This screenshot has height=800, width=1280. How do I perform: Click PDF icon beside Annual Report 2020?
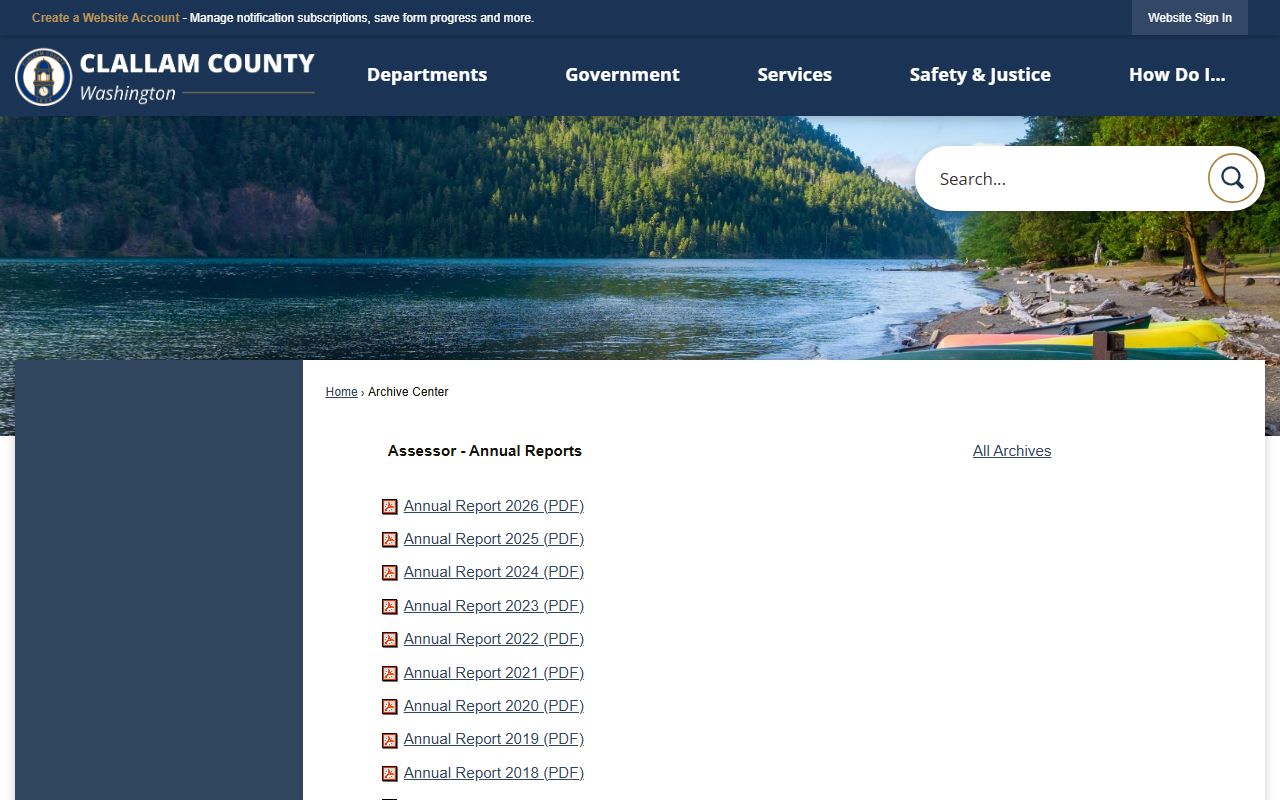[x=390, y=707]
